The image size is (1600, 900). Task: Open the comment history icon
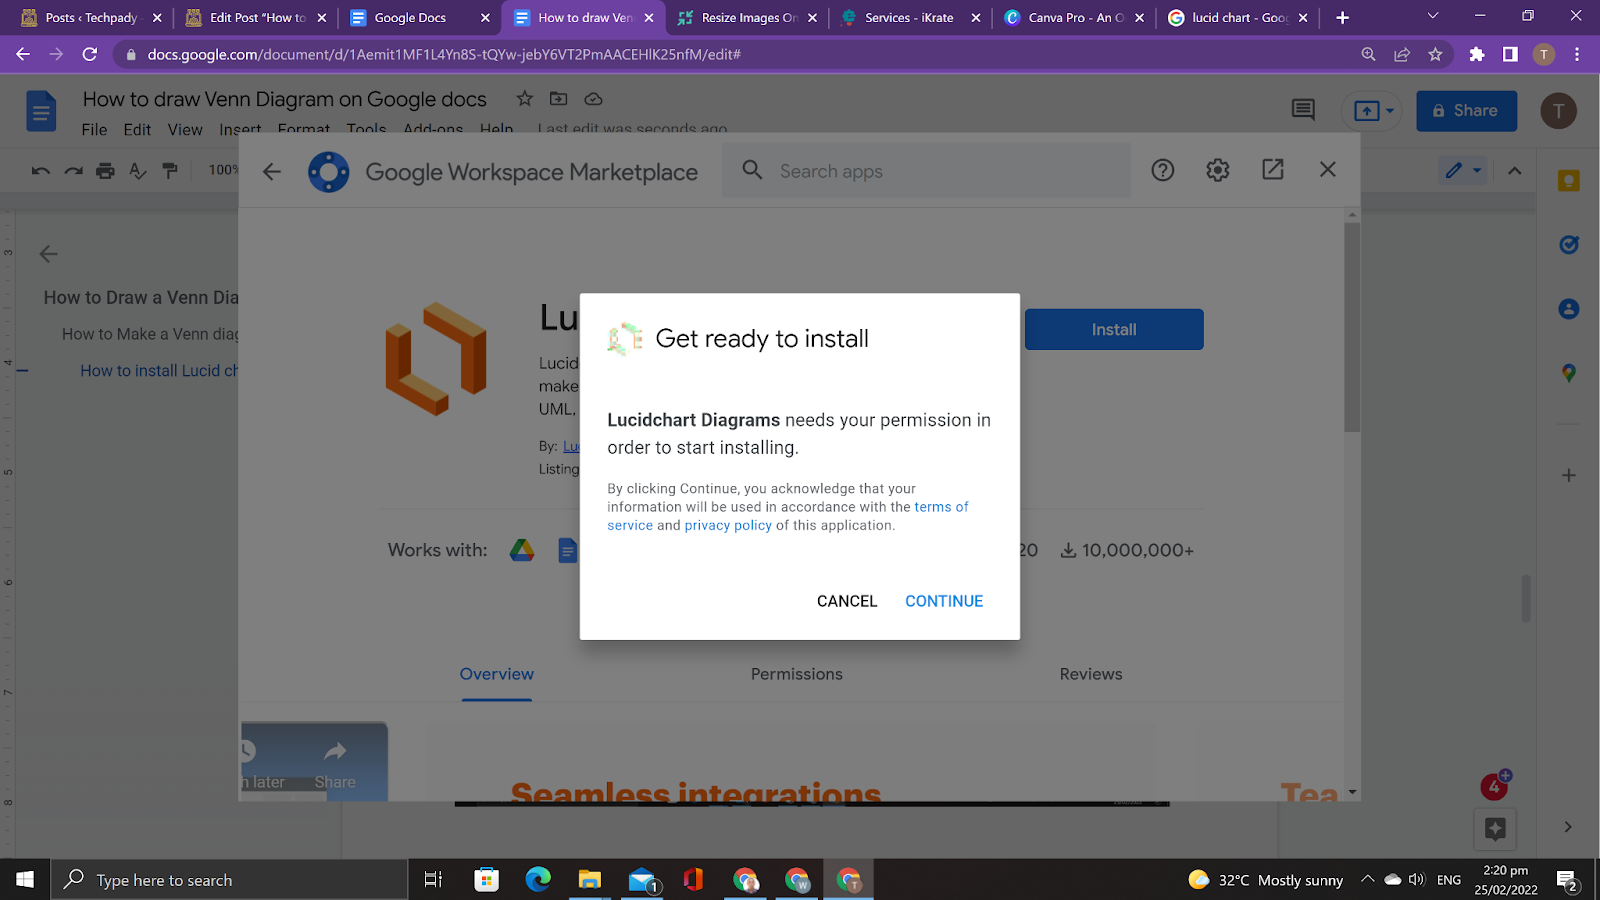tap(1303, 110)
